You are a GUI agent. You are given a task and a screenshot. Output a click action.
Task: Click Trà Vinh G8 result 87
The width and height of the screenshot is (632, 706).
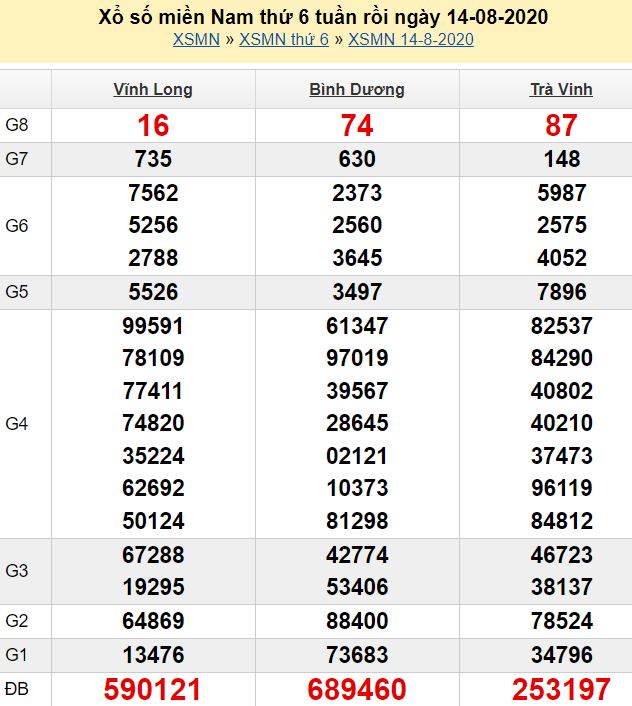tap(561, 125)
